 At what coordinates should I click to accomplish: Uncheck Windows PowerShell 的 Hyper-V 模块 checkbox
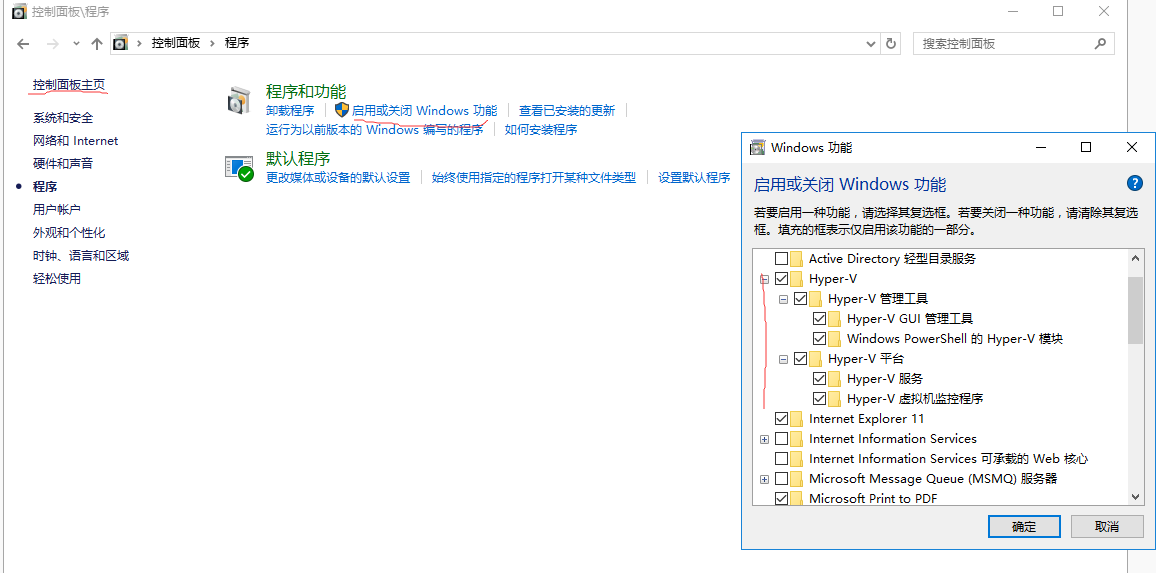point(819,338)
